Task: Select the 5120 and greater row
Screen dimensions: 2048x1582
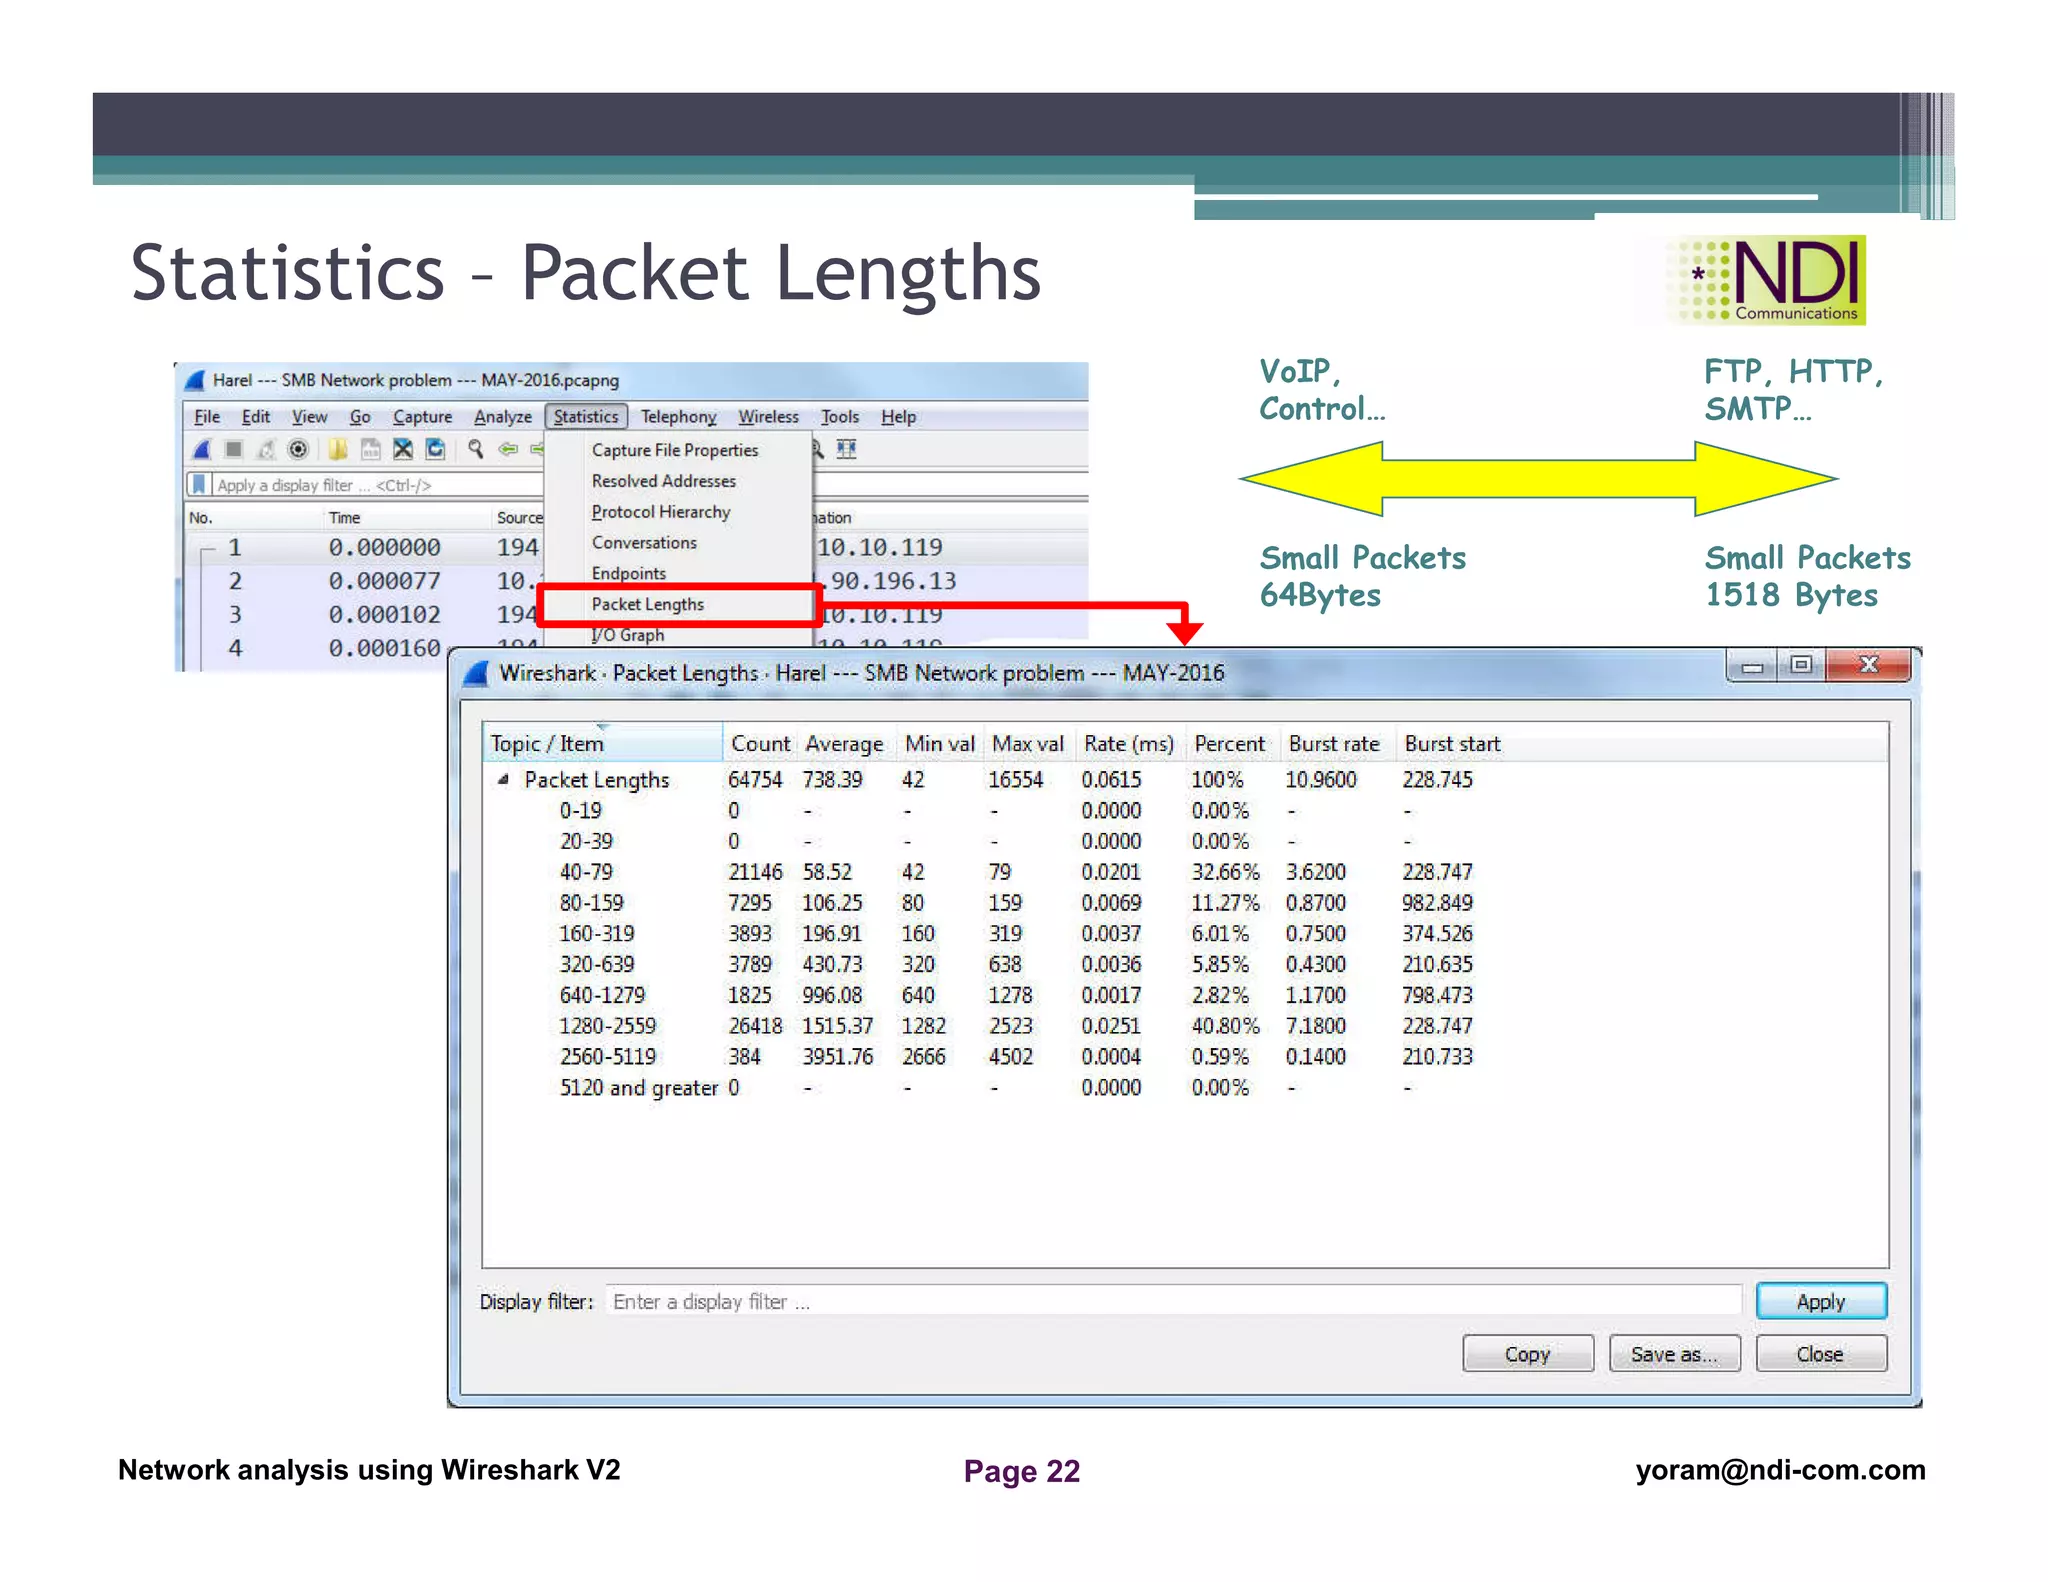Action: pos(1185,1088)
